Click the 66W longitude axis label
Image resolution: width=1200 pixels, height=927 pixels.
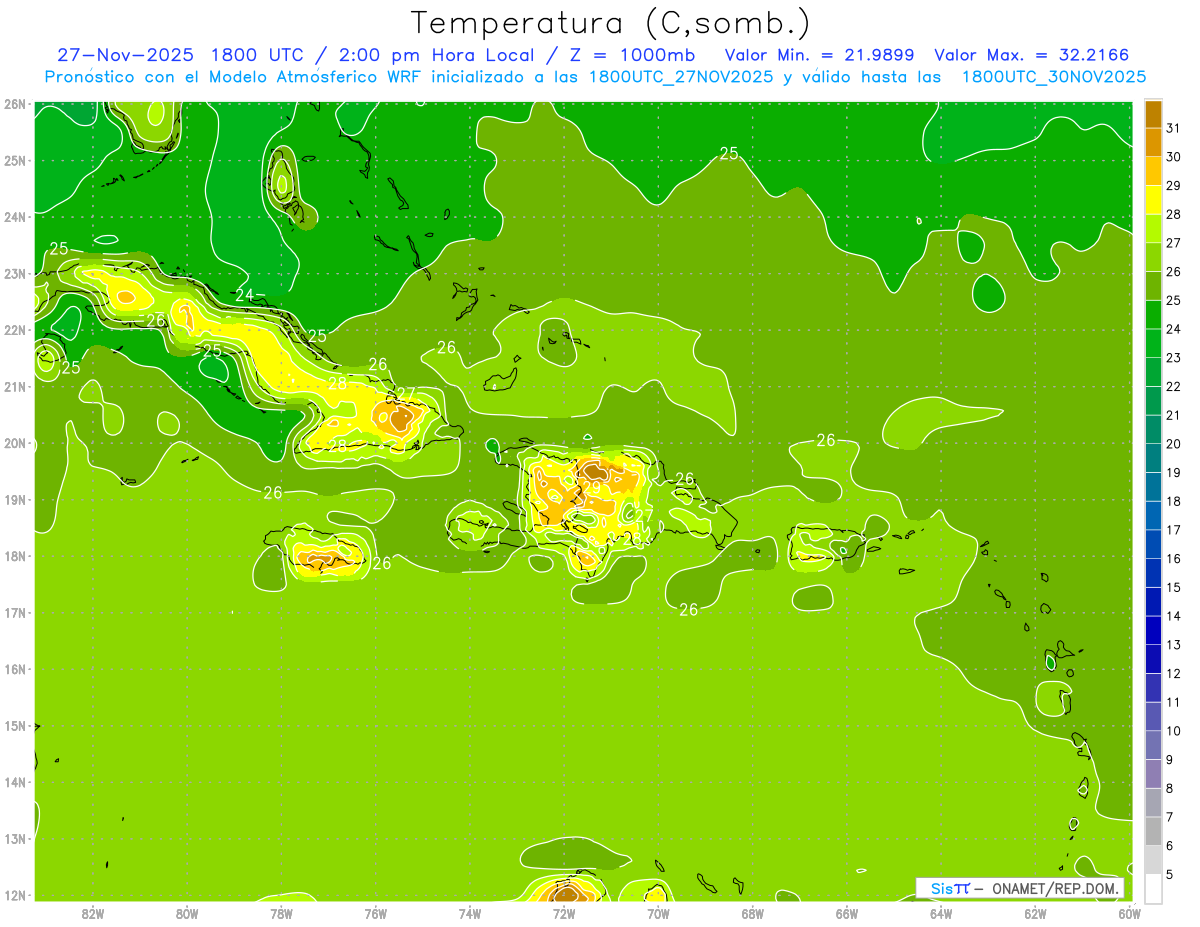pos(847,913)
